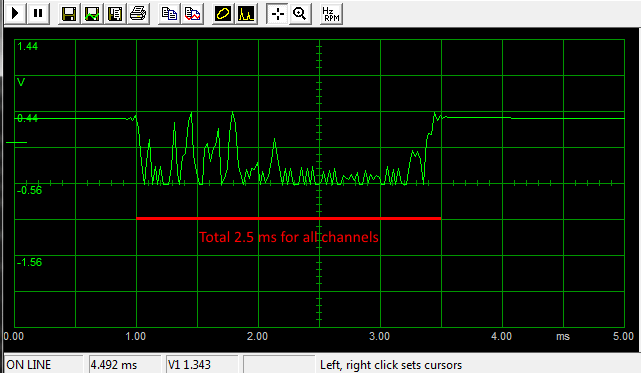
Task: Click the 0.00 time axis label
Action: click(x=14, y=336)
